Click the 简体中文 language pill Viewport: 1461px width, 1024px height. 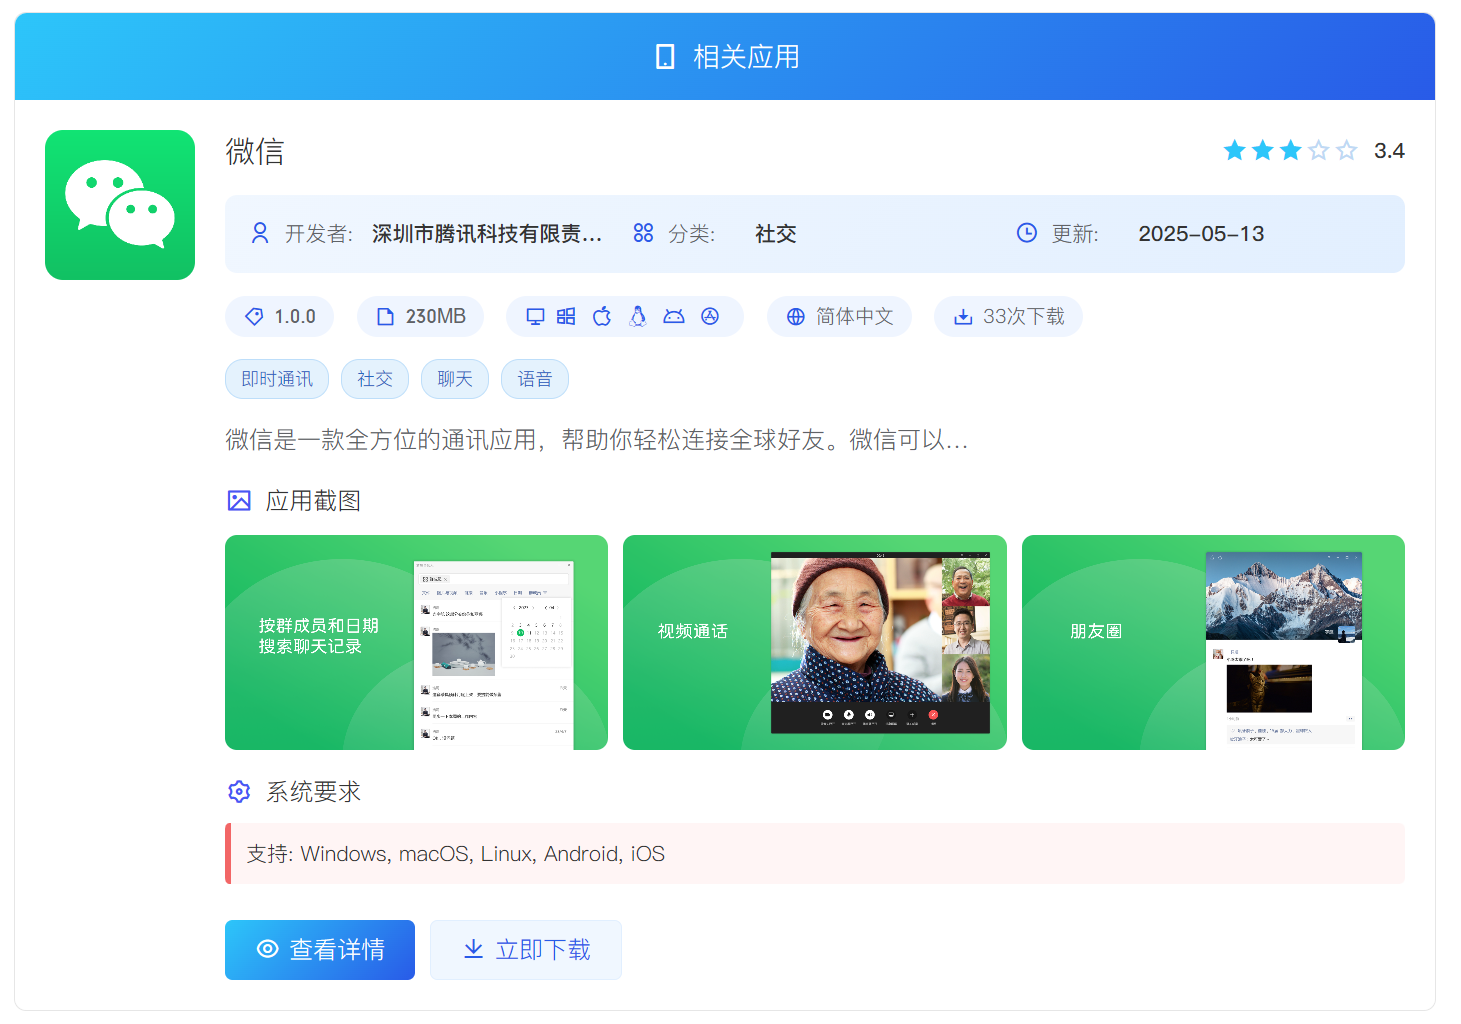[x=839, y=316]
